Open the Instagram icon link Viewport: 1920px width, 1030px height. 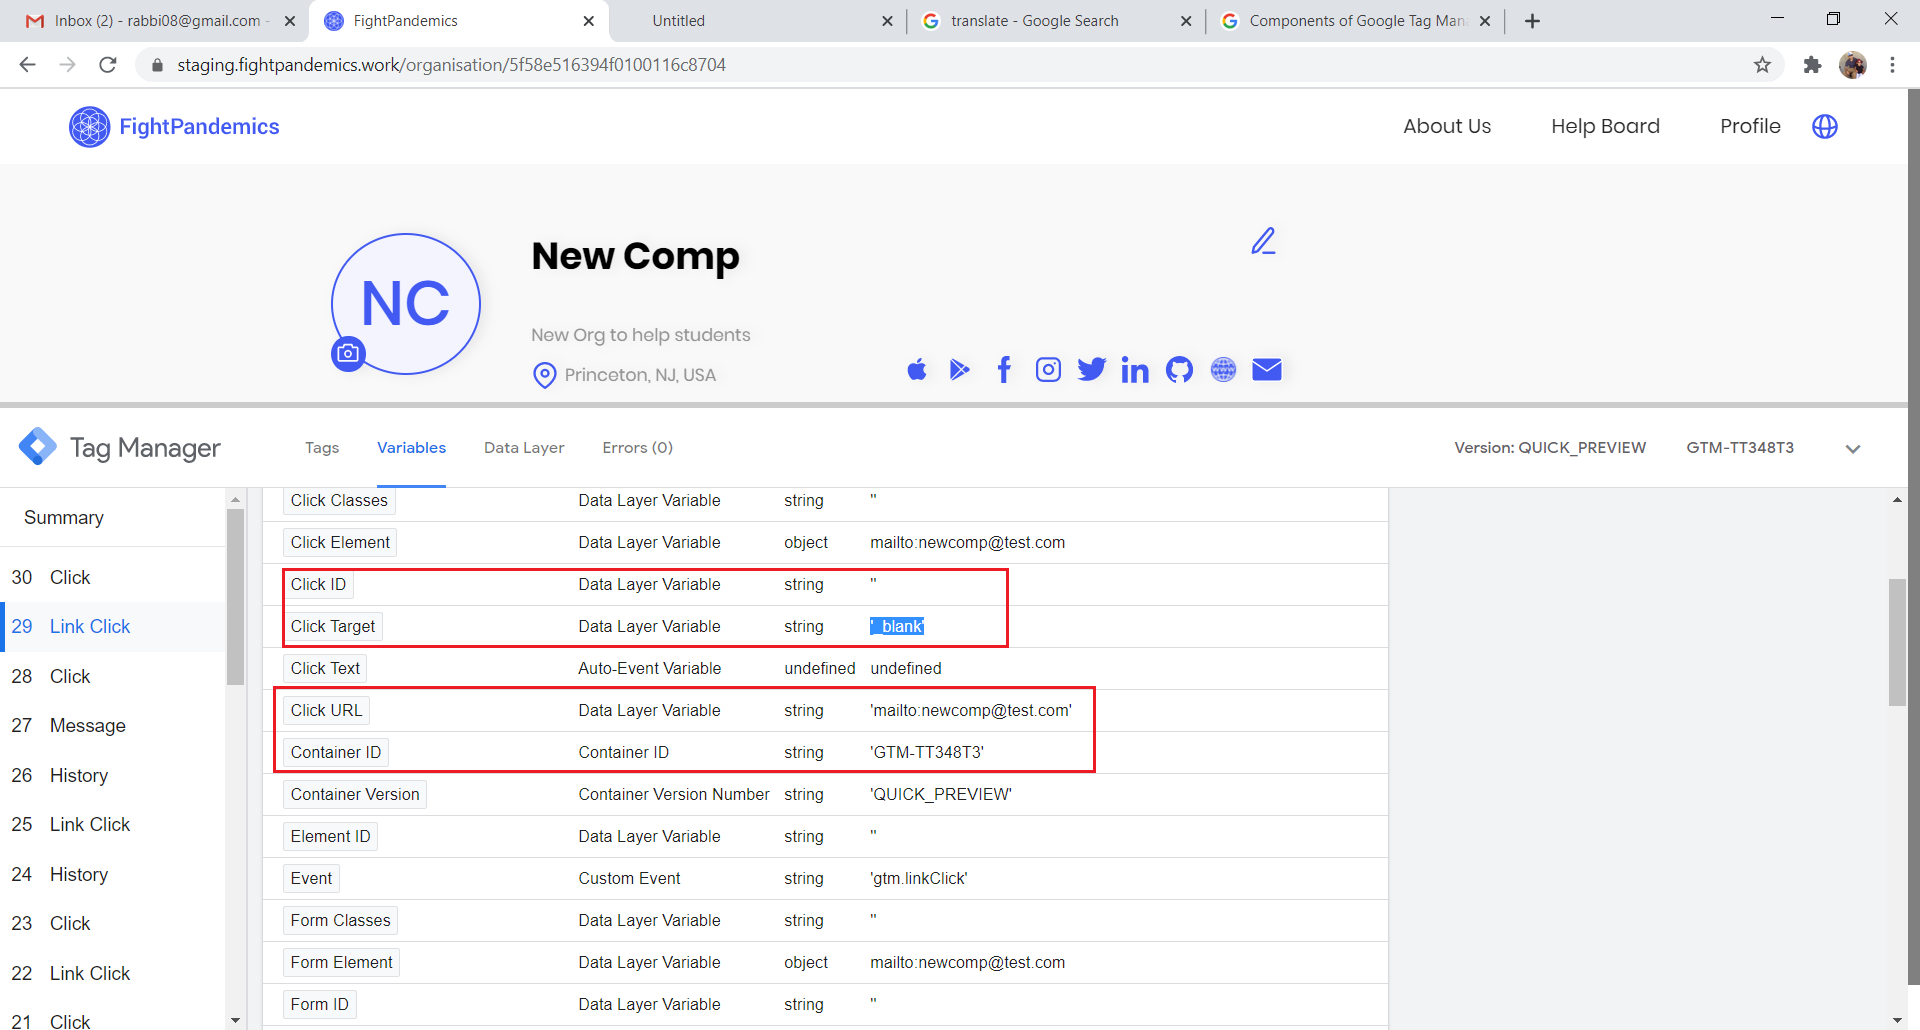(1048, 370)
